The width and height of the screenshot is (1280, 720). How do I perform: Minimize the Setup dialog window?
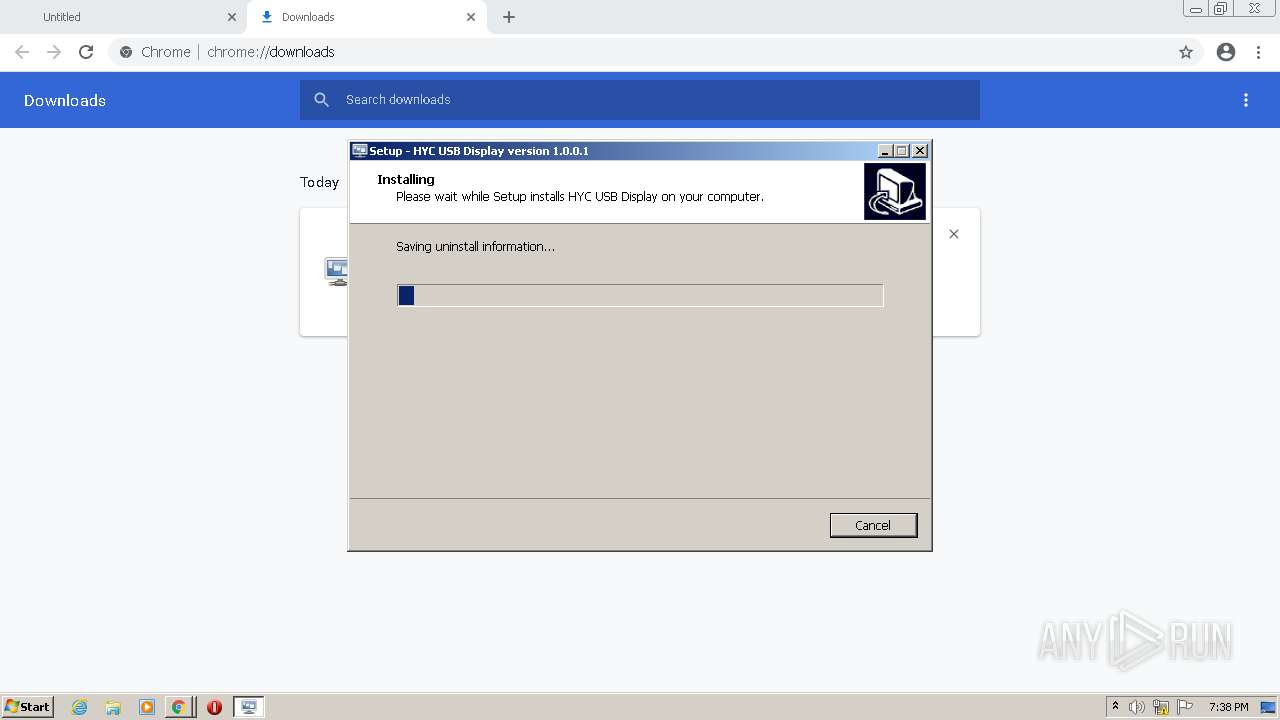pyautogui.click(x=885, y=151)
